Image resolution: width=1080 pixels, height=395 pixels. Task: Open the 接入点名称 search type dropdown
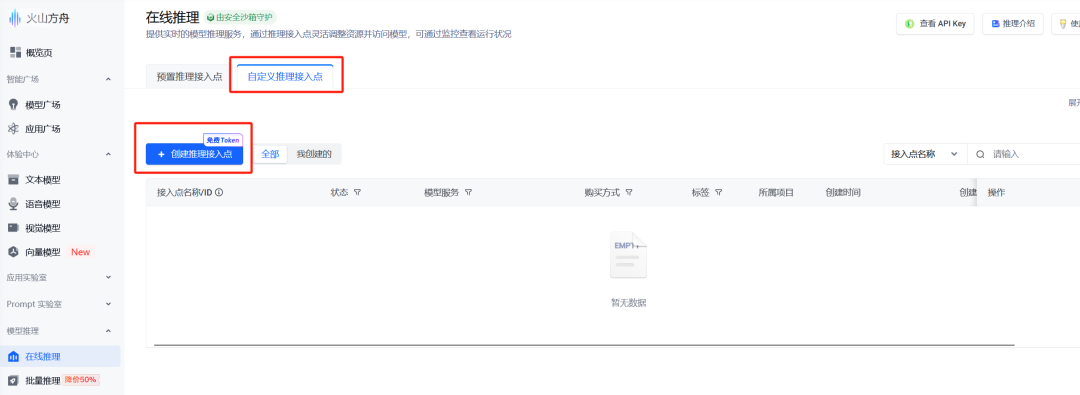pyautogui.click(x=925, y=154)
